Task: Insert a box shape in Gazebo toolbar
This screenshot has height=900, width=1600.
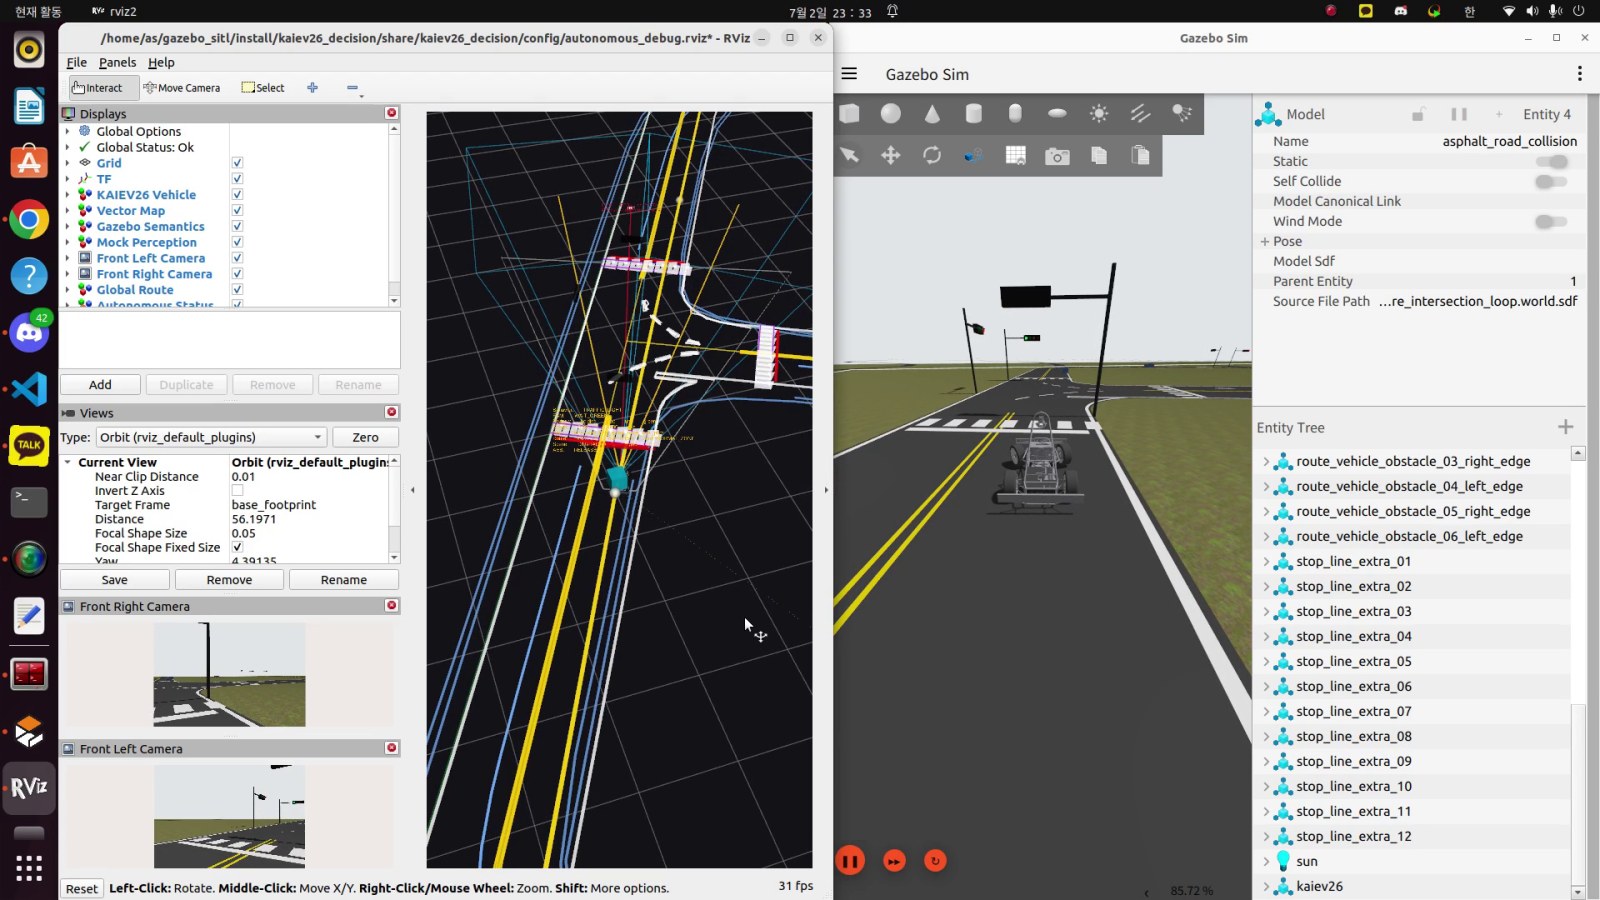Action: coord(850,114)
